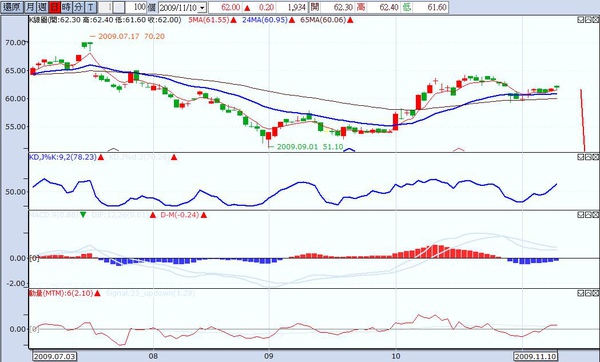Click the Signal:25_updown(1.29) label
This screenshot has width=600, height=362.
tap(150, 293)
